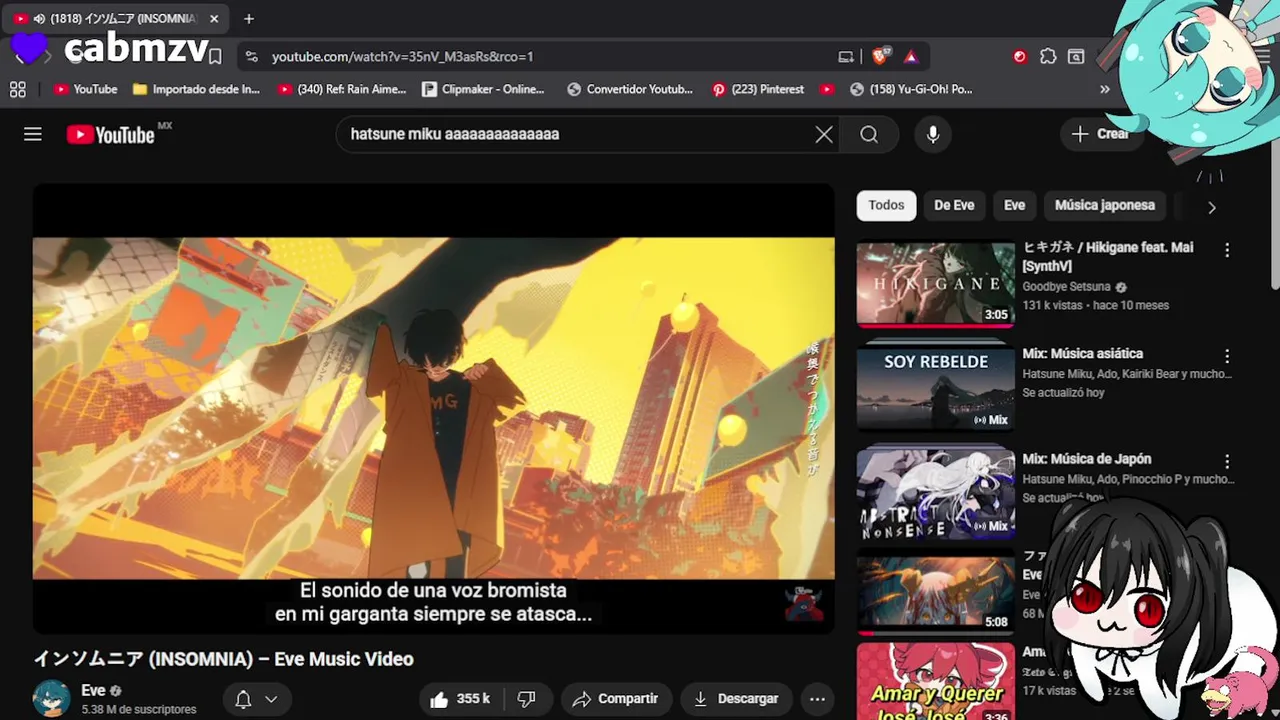Screen dimensions: 1280x720
Task: Open the (223) Pinterest bookmark
Action: pos(758,89)
